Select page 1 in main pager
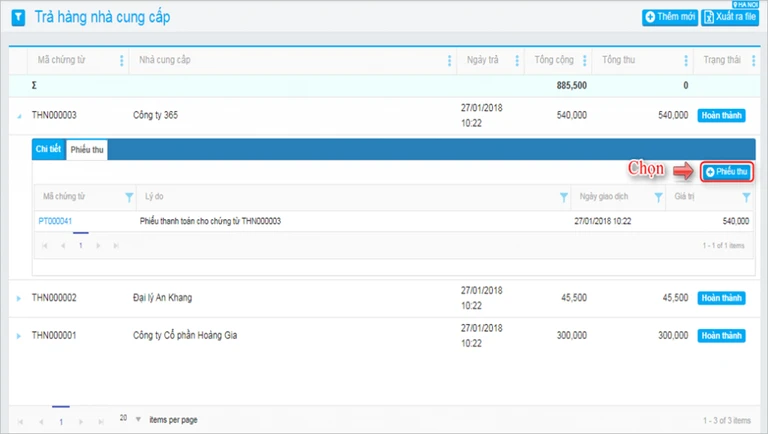The image size is (768, 434). pyautogui.click(x=61, y=422)
